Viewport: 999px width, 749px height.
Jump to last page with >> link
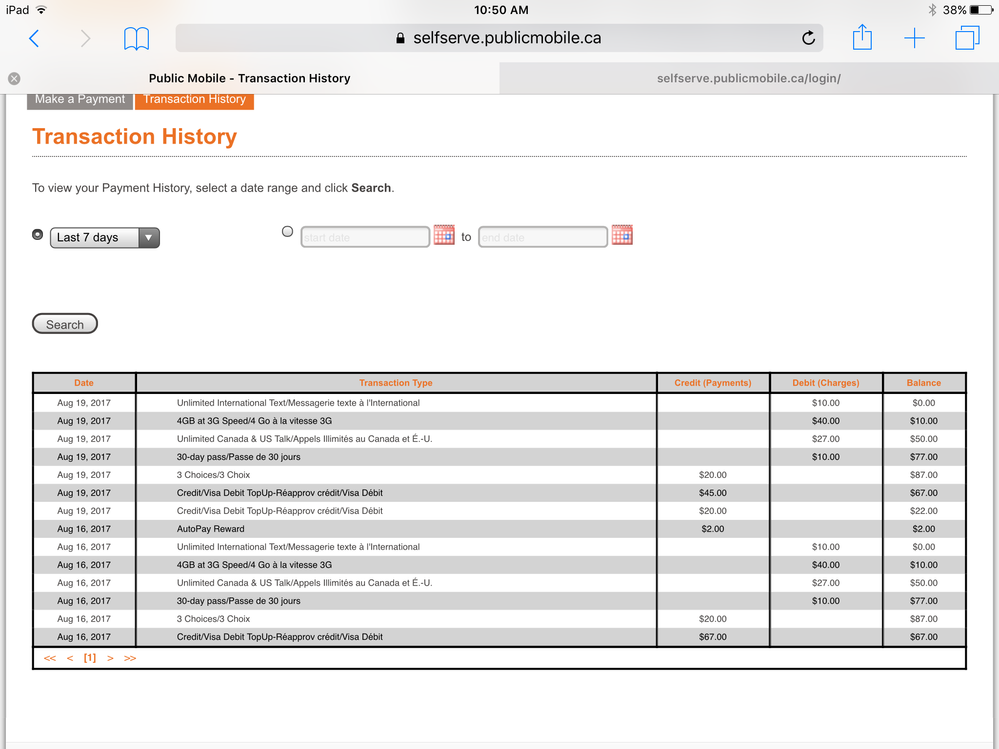130,658
